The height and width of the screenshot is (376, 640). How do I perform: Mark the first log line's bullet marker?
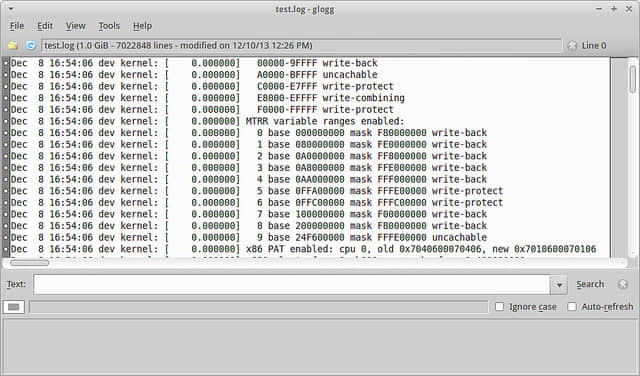pyautogui.click(x=6, y=63)
